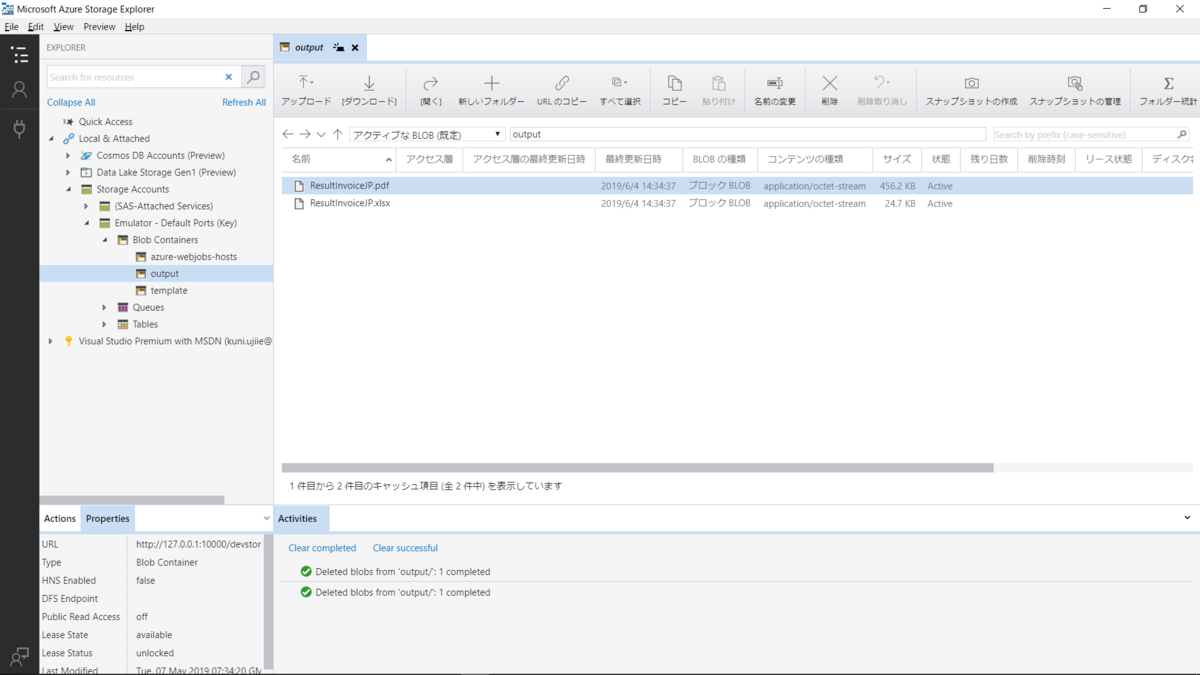The width and height of the screenshot is (1200, 675).
Task: Select Quick Access in the tree
Action: tap(105, 122)
